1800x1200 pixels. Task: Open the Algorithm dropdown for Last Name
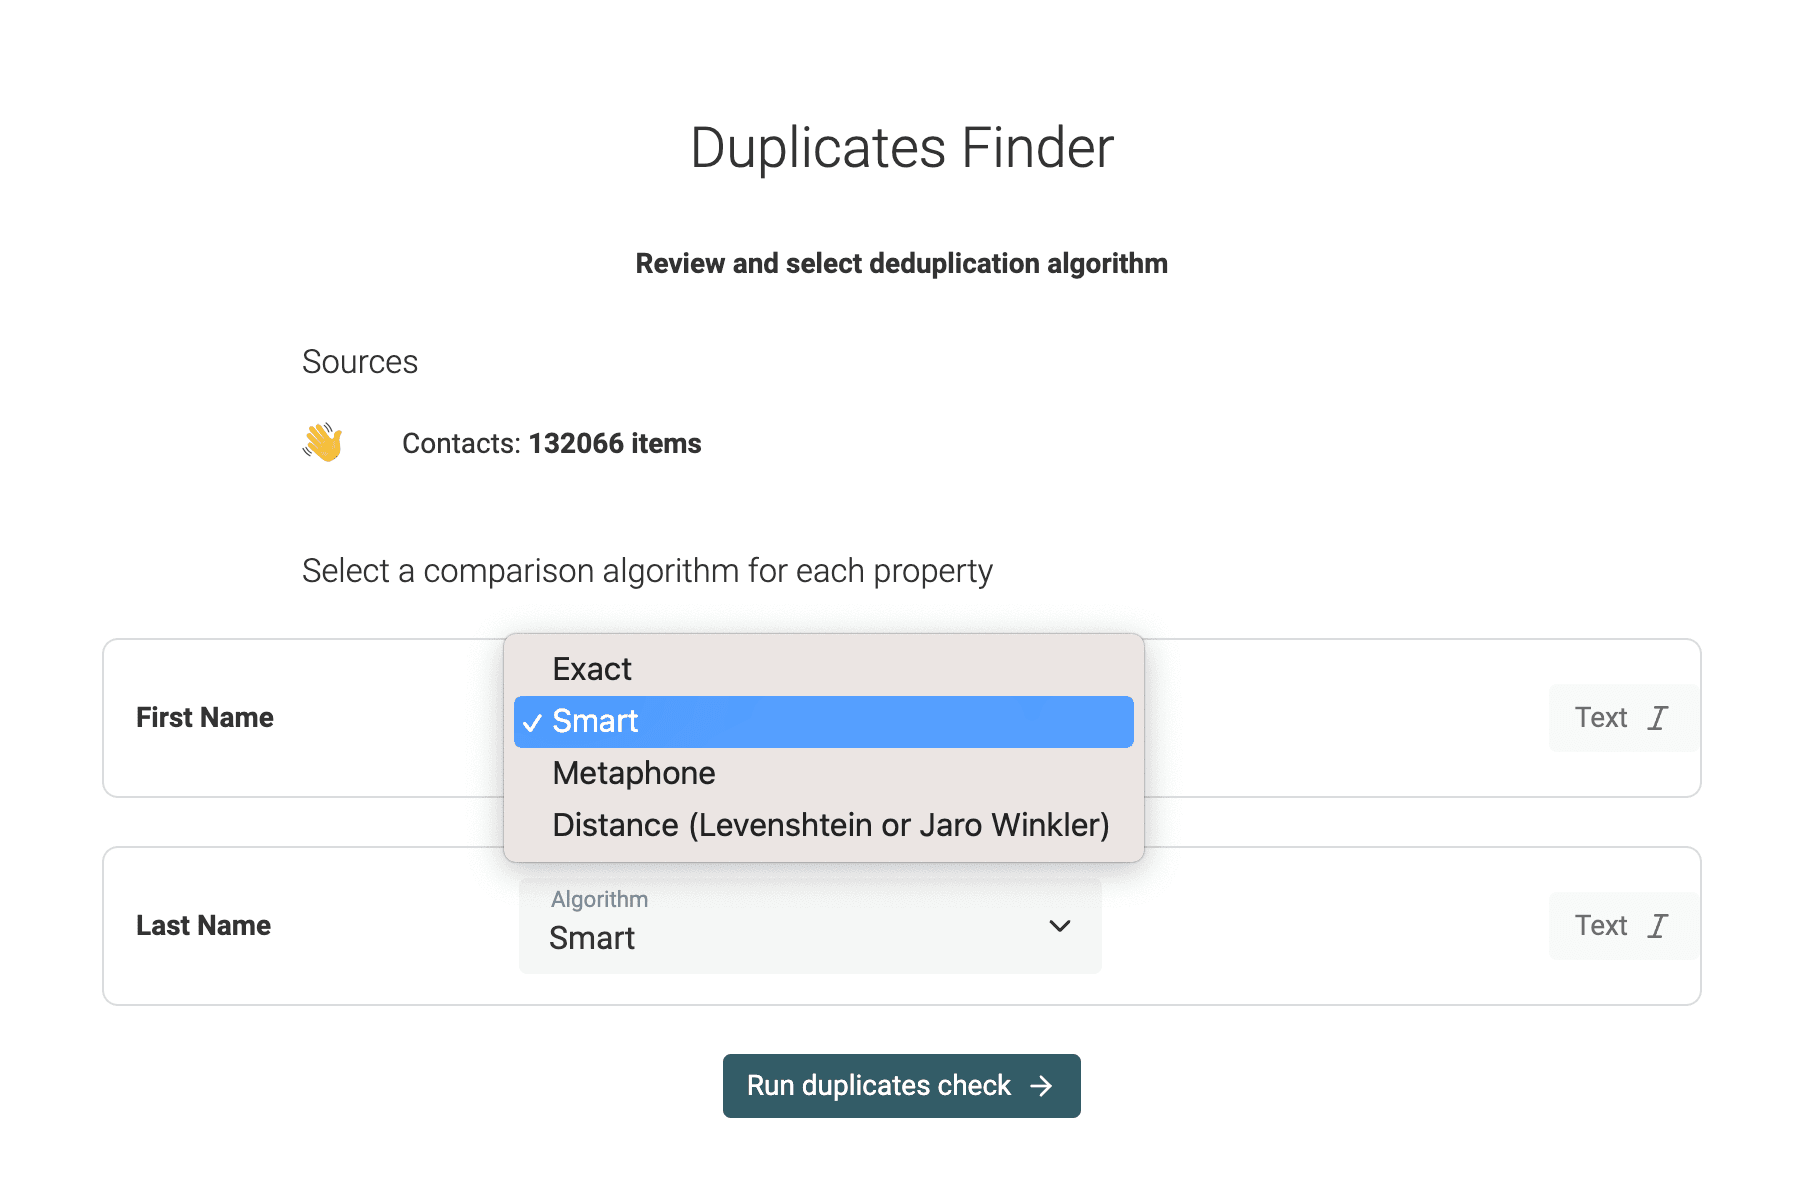click(x=808, y=927)
